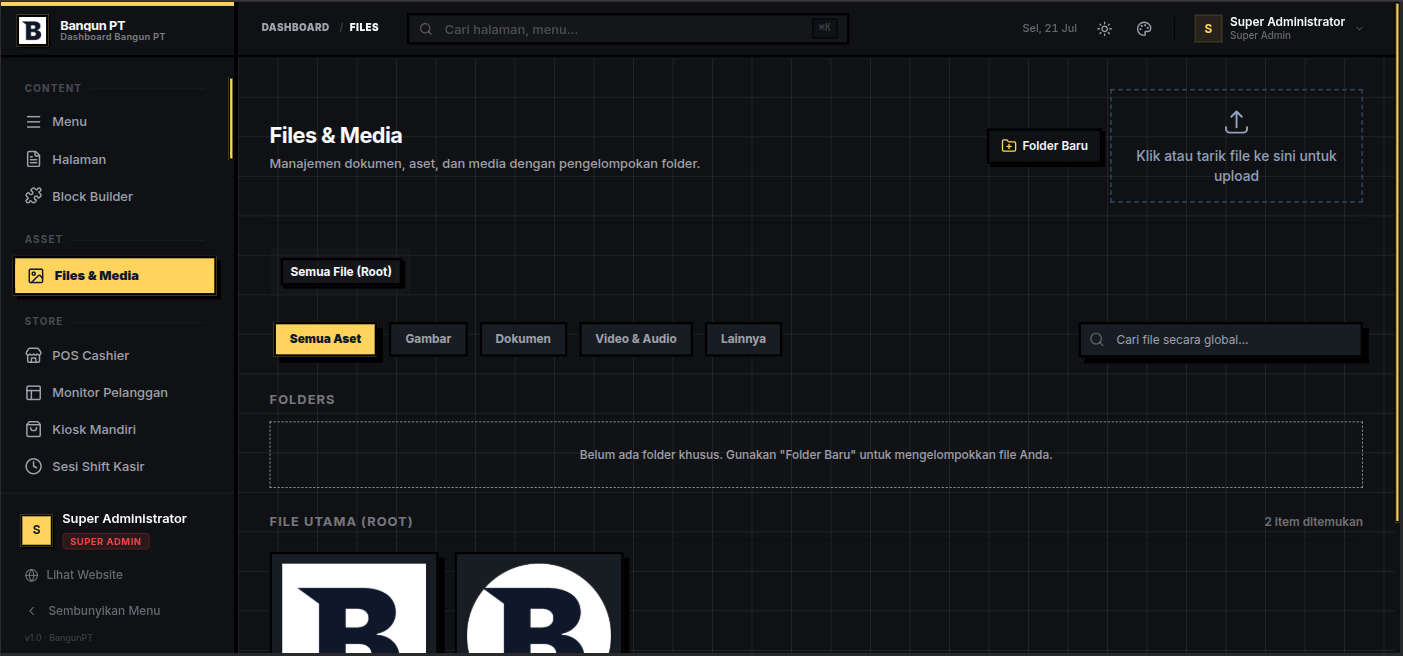This screenshot has height=656, width=1403.
Task: Click the Menu hamburger icon
Action: pyautogui.click(x=33, y=122)
